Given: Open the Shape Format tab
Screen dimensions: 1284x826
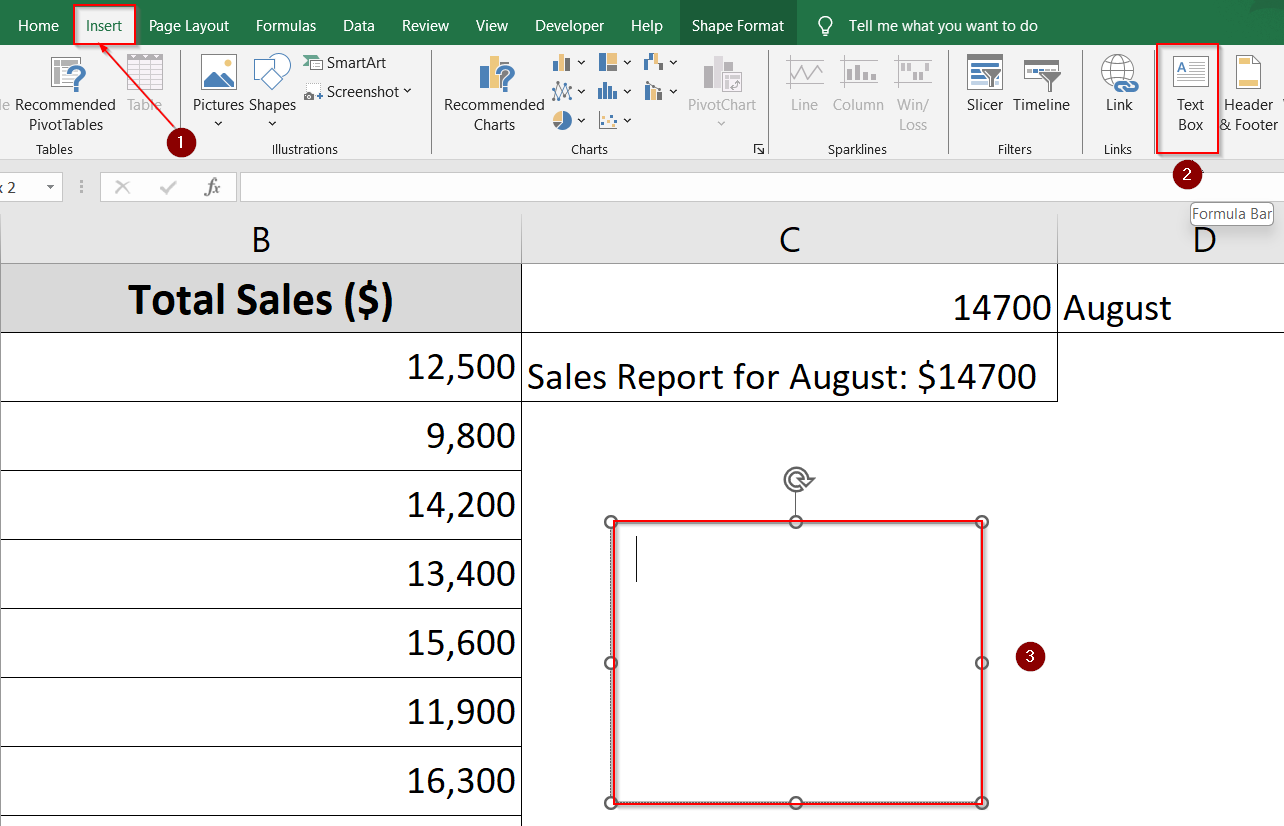Looking at the screenshot, I should pyautogui.click(x=738, y=25).
